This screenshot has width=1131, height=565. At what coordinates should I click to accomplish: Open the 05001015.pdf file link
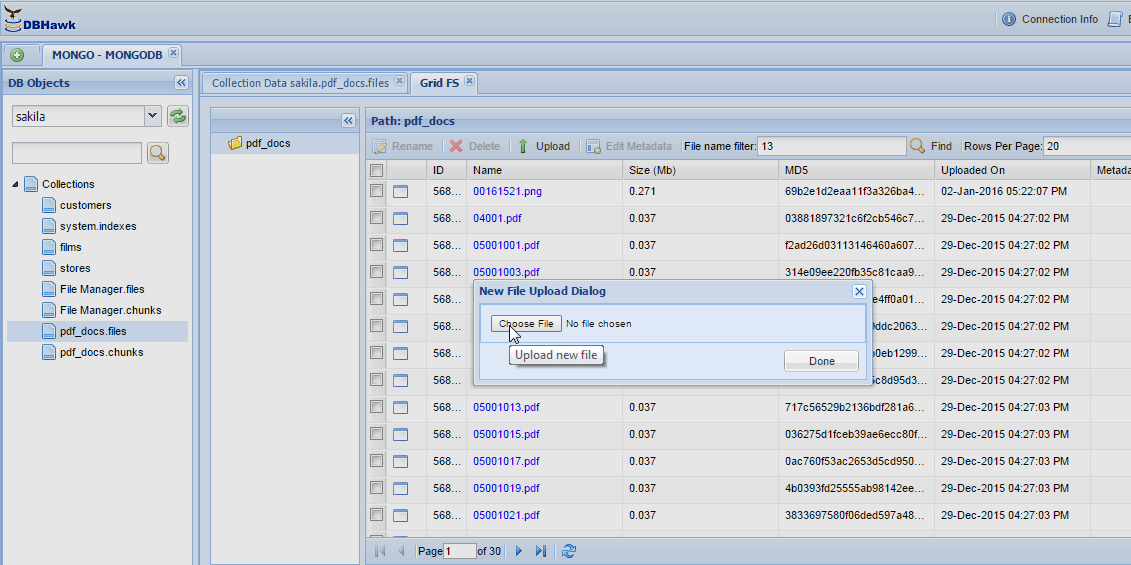click(x=506, y=434)
